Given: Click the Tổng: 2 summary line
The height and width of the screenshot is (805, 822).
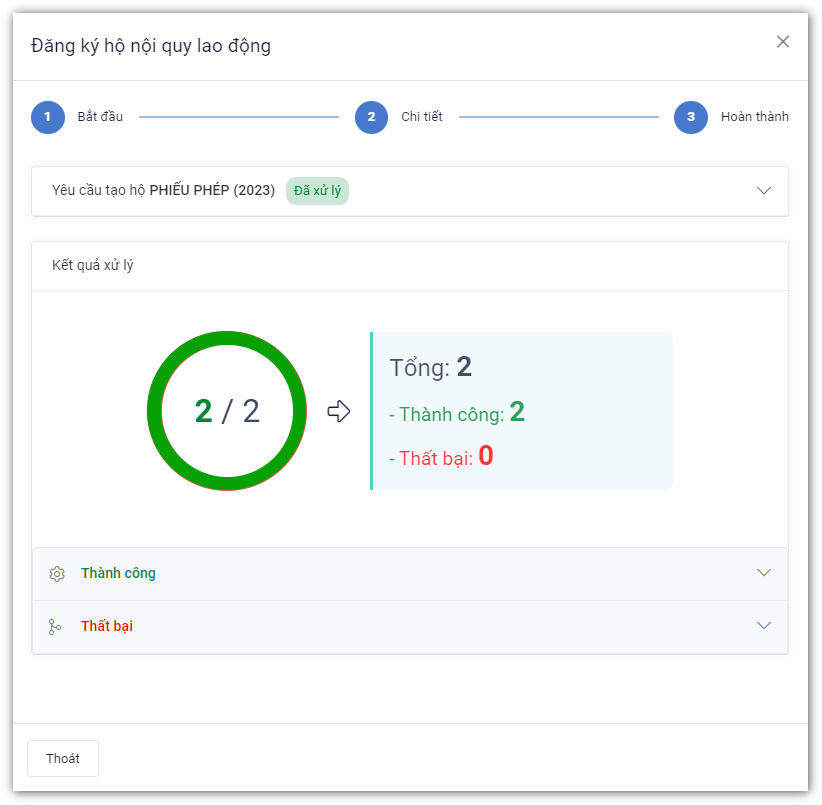Looking at the screenshot, I should click(x=430, y=367).
